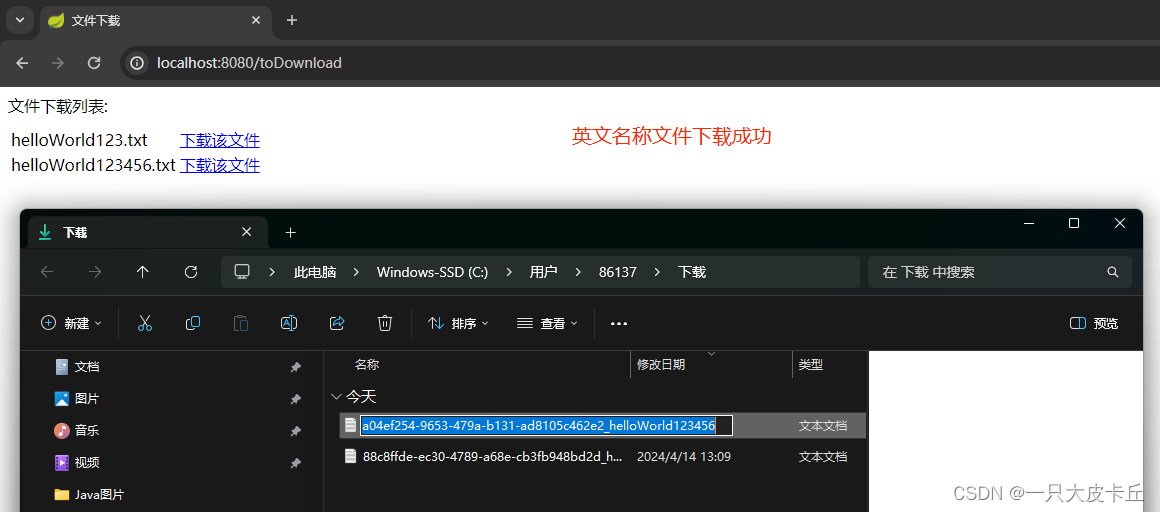This screenshot has width=1160, height=512.
Task: Expand chevron after 用户 in breadcrumb
Action: 578,272
